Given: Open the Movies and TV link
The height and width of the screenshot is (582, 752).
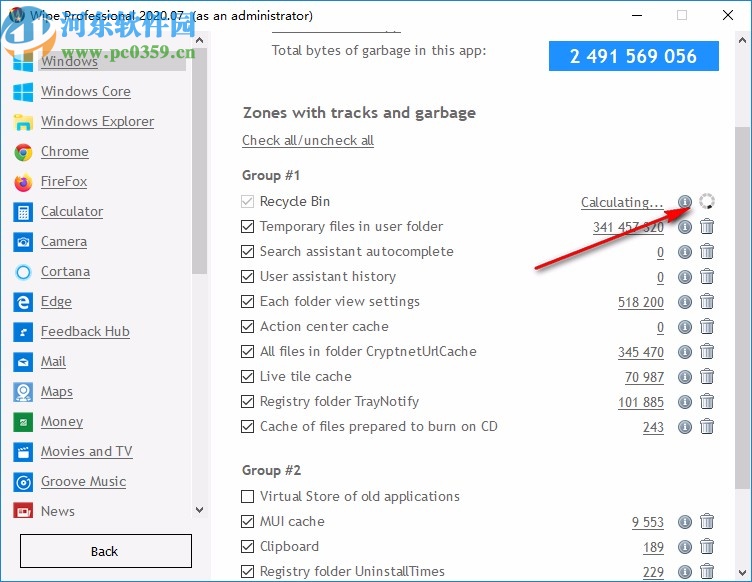Looking at the screenshot, I should coord(87,452).
